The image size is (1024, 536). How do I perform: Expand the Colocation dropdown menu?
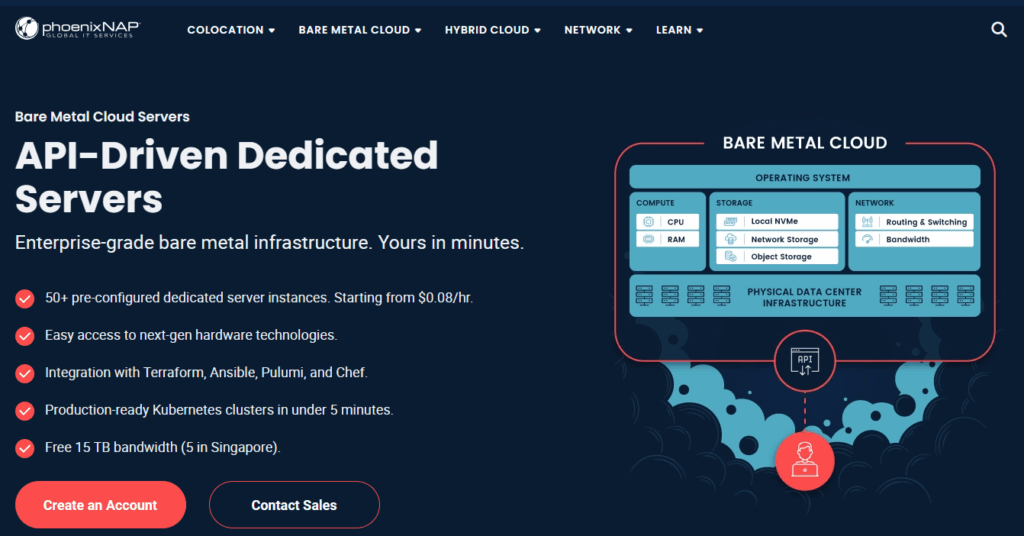tap(231, 30)
